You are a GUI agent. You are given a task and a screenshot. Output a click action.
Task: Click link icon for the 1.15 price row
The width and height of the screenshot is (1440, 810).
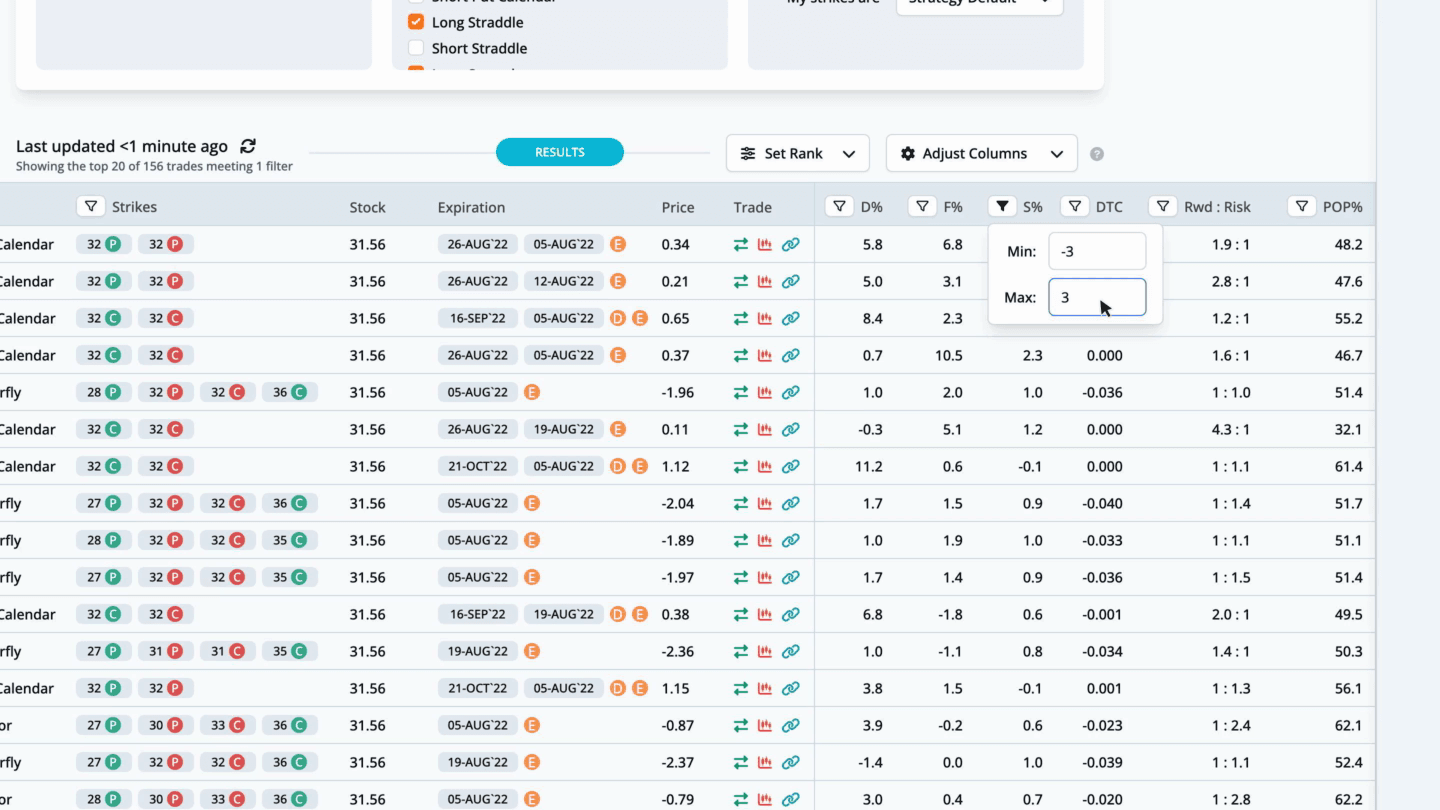click(x=791, y=688)
